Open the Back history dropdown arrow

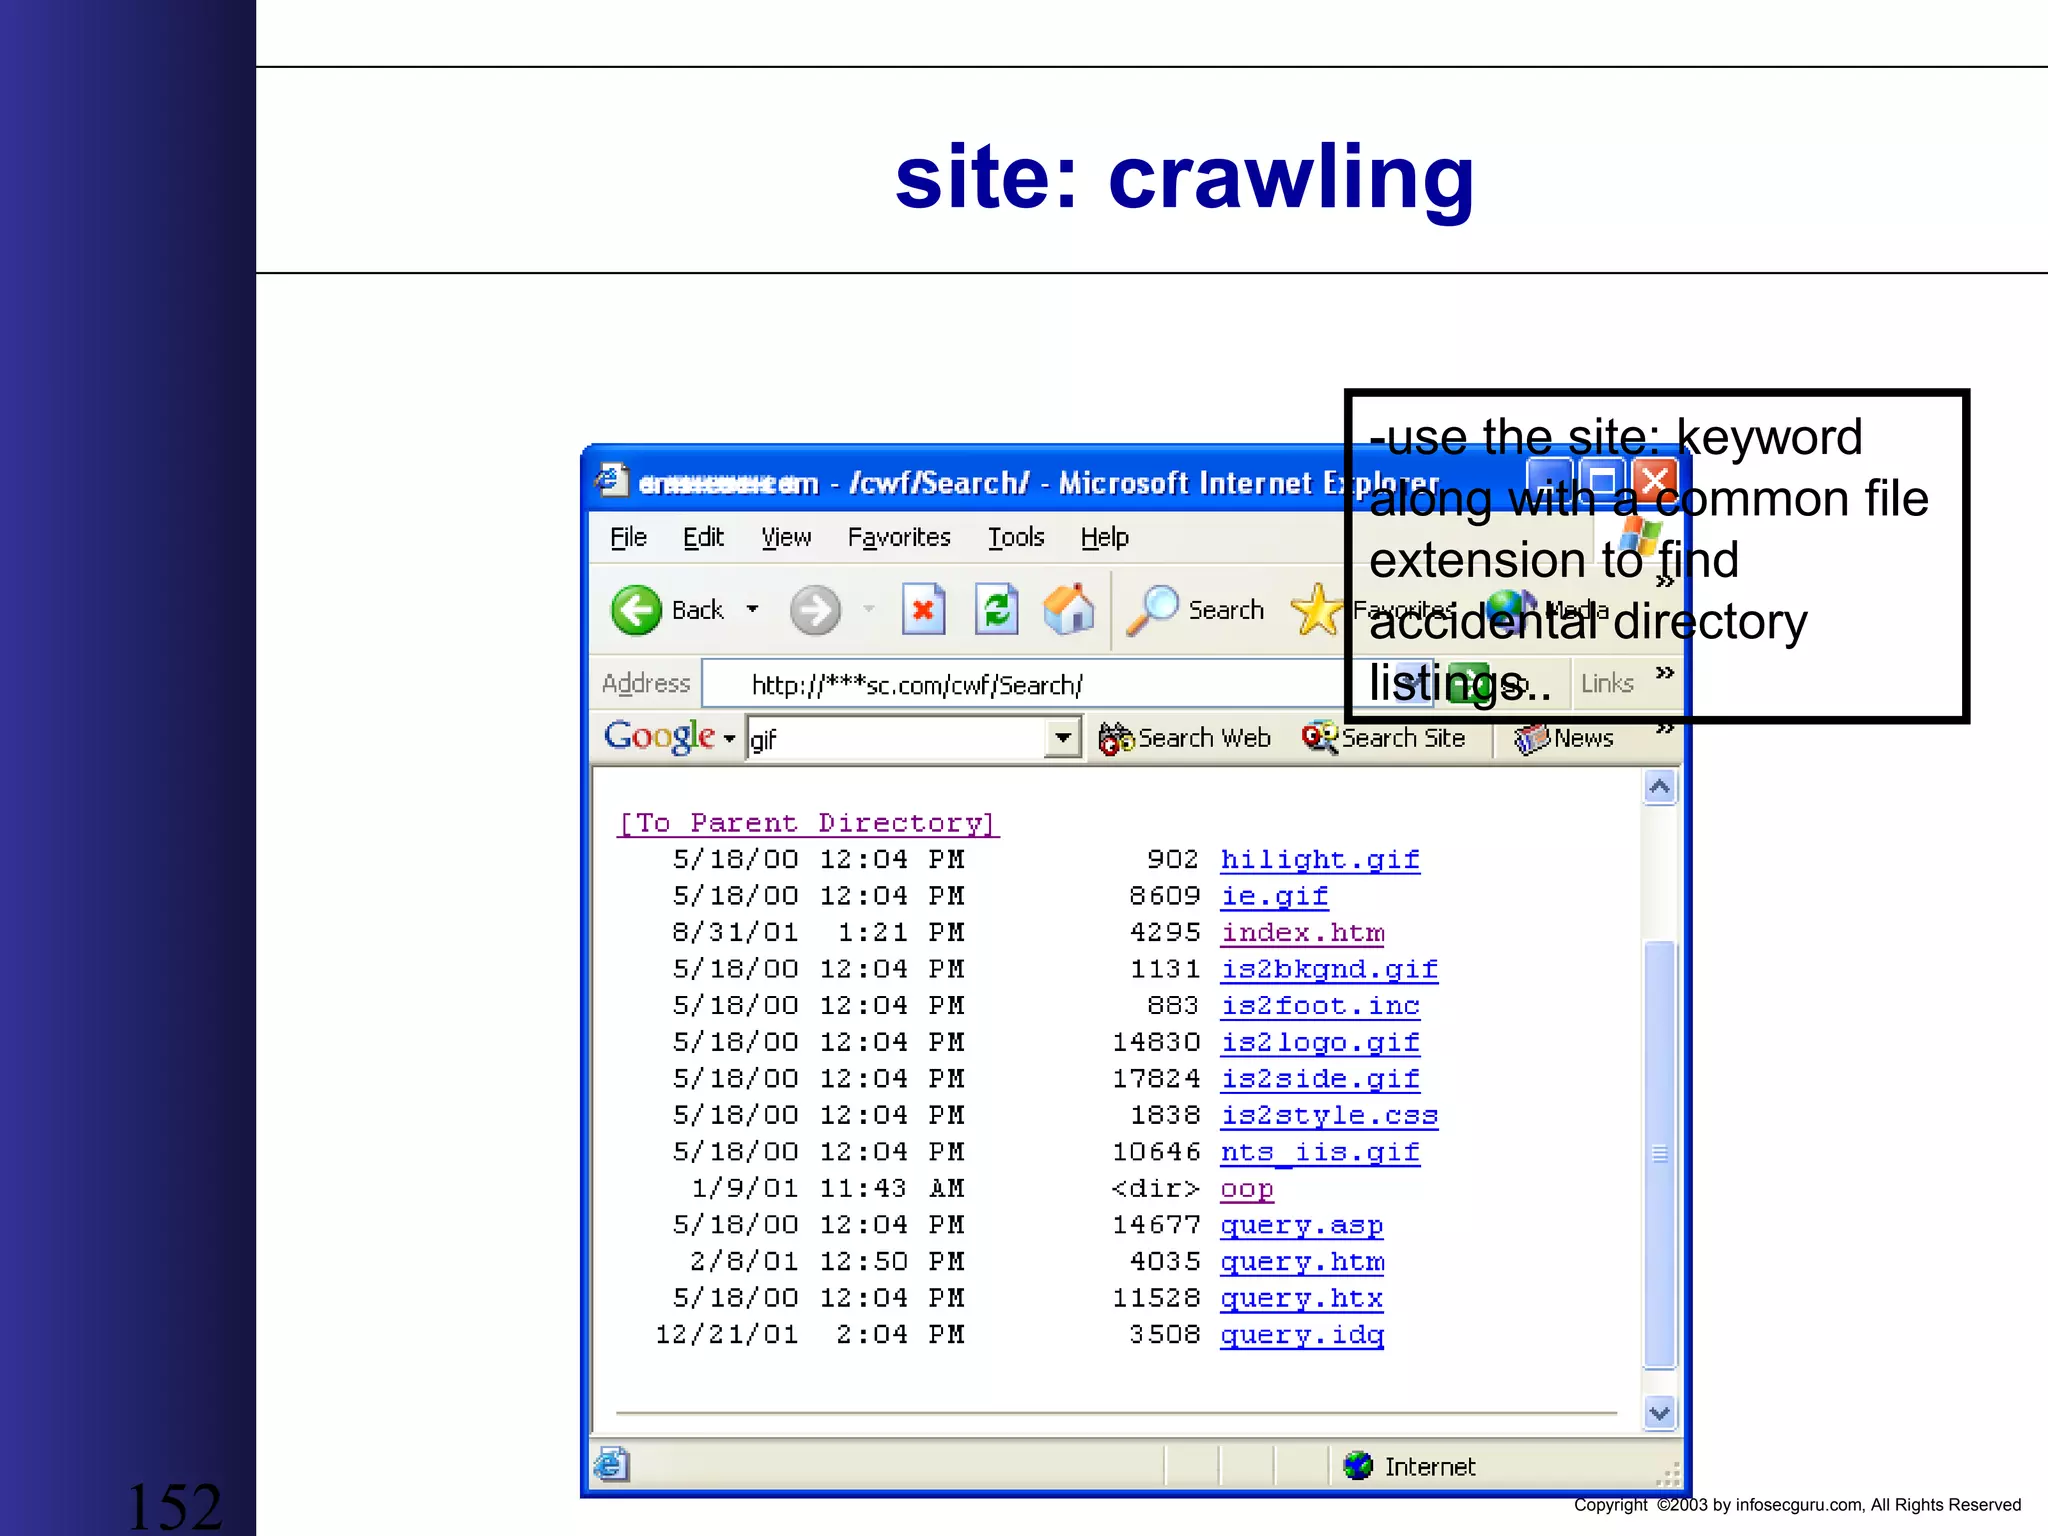tap(752, 609)
